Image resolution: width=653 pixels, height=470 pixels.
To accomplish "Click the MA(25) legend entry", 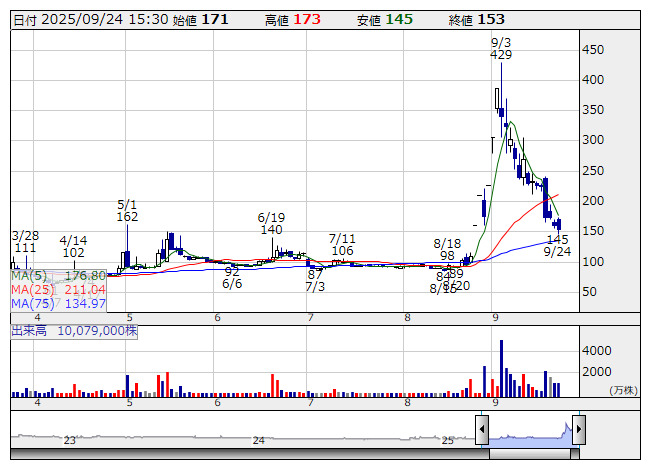I will tap(59, 289).
